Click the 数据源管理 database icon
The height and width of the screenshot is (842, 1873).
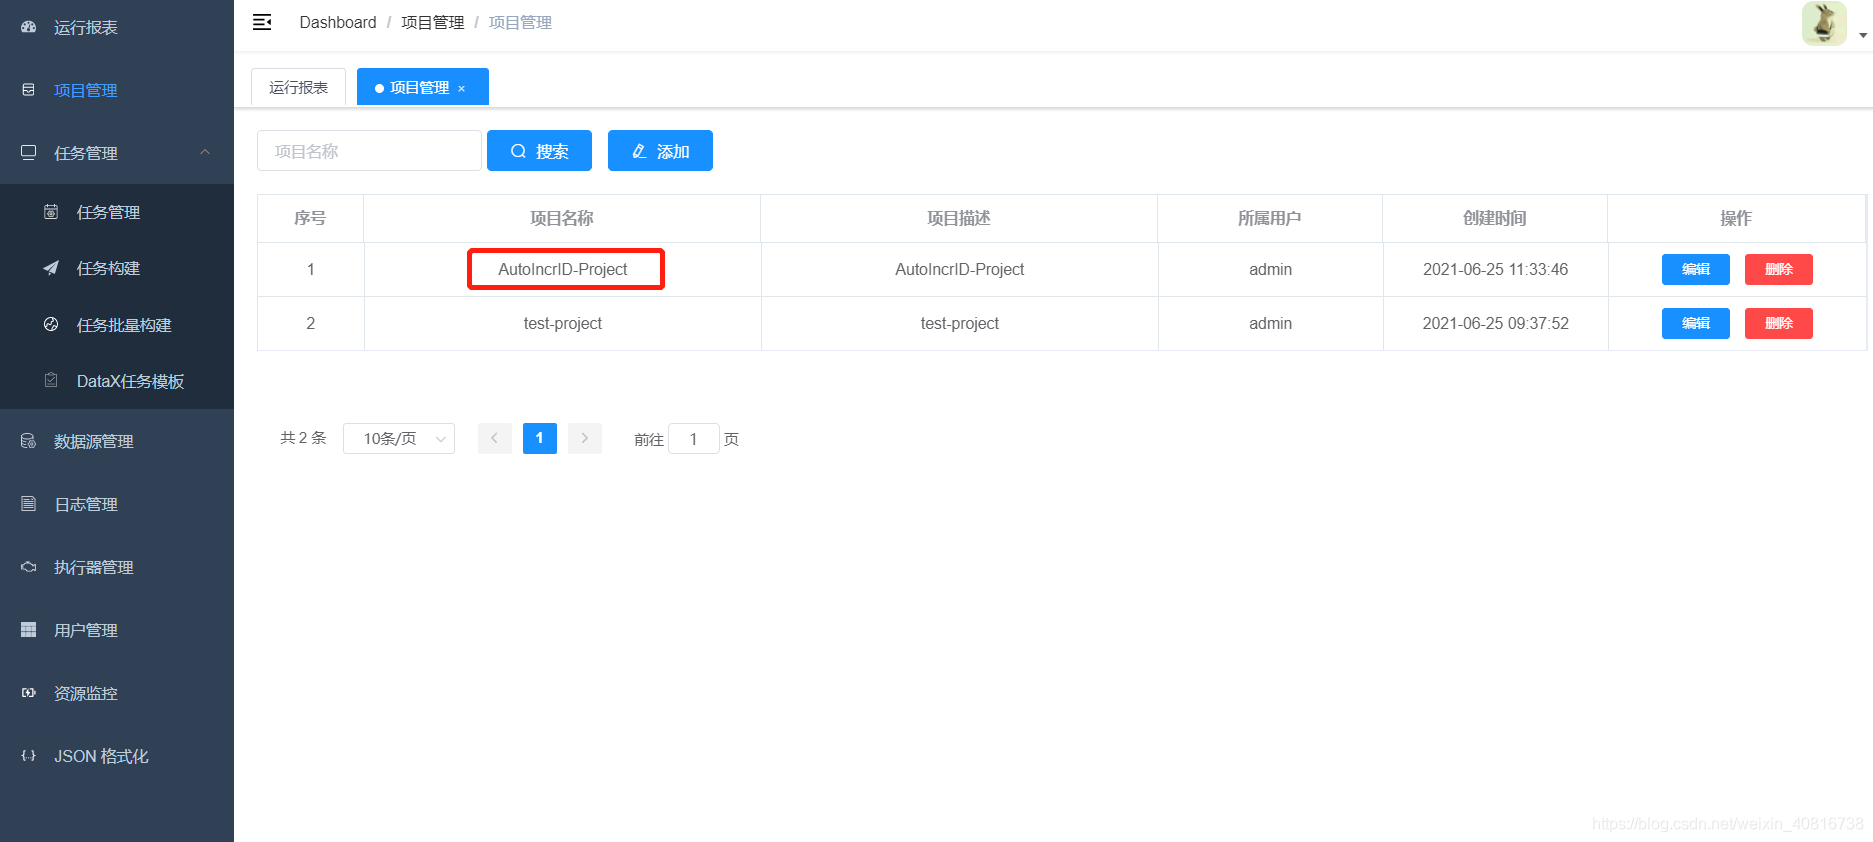pyautogui.click(x=29, y=441)
